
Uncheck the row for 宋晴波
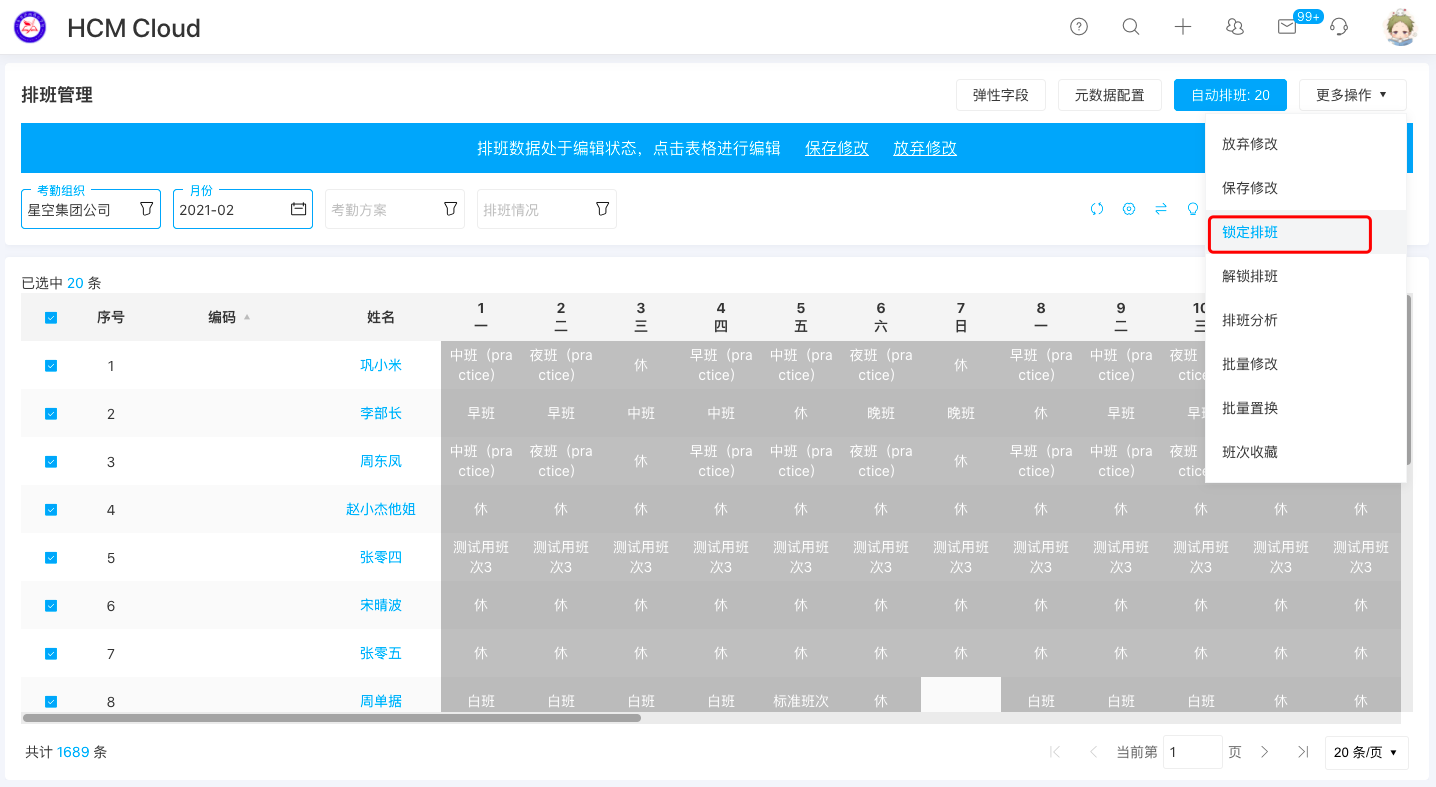tap(51, 606)
